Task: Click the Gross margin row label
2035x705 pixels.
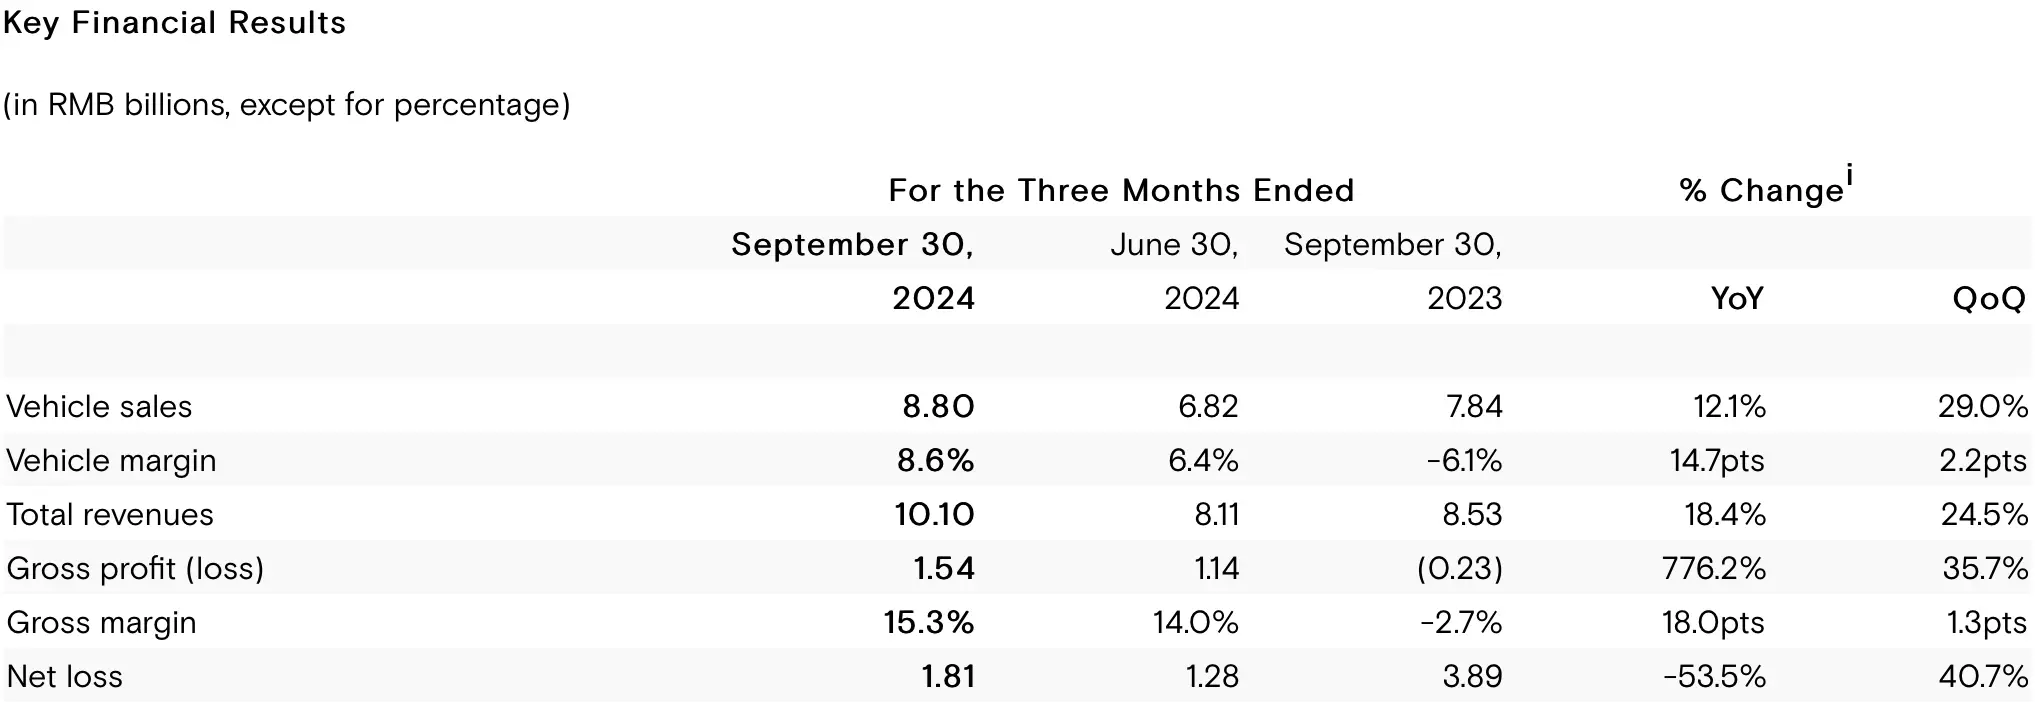Action: click(101, 622)
